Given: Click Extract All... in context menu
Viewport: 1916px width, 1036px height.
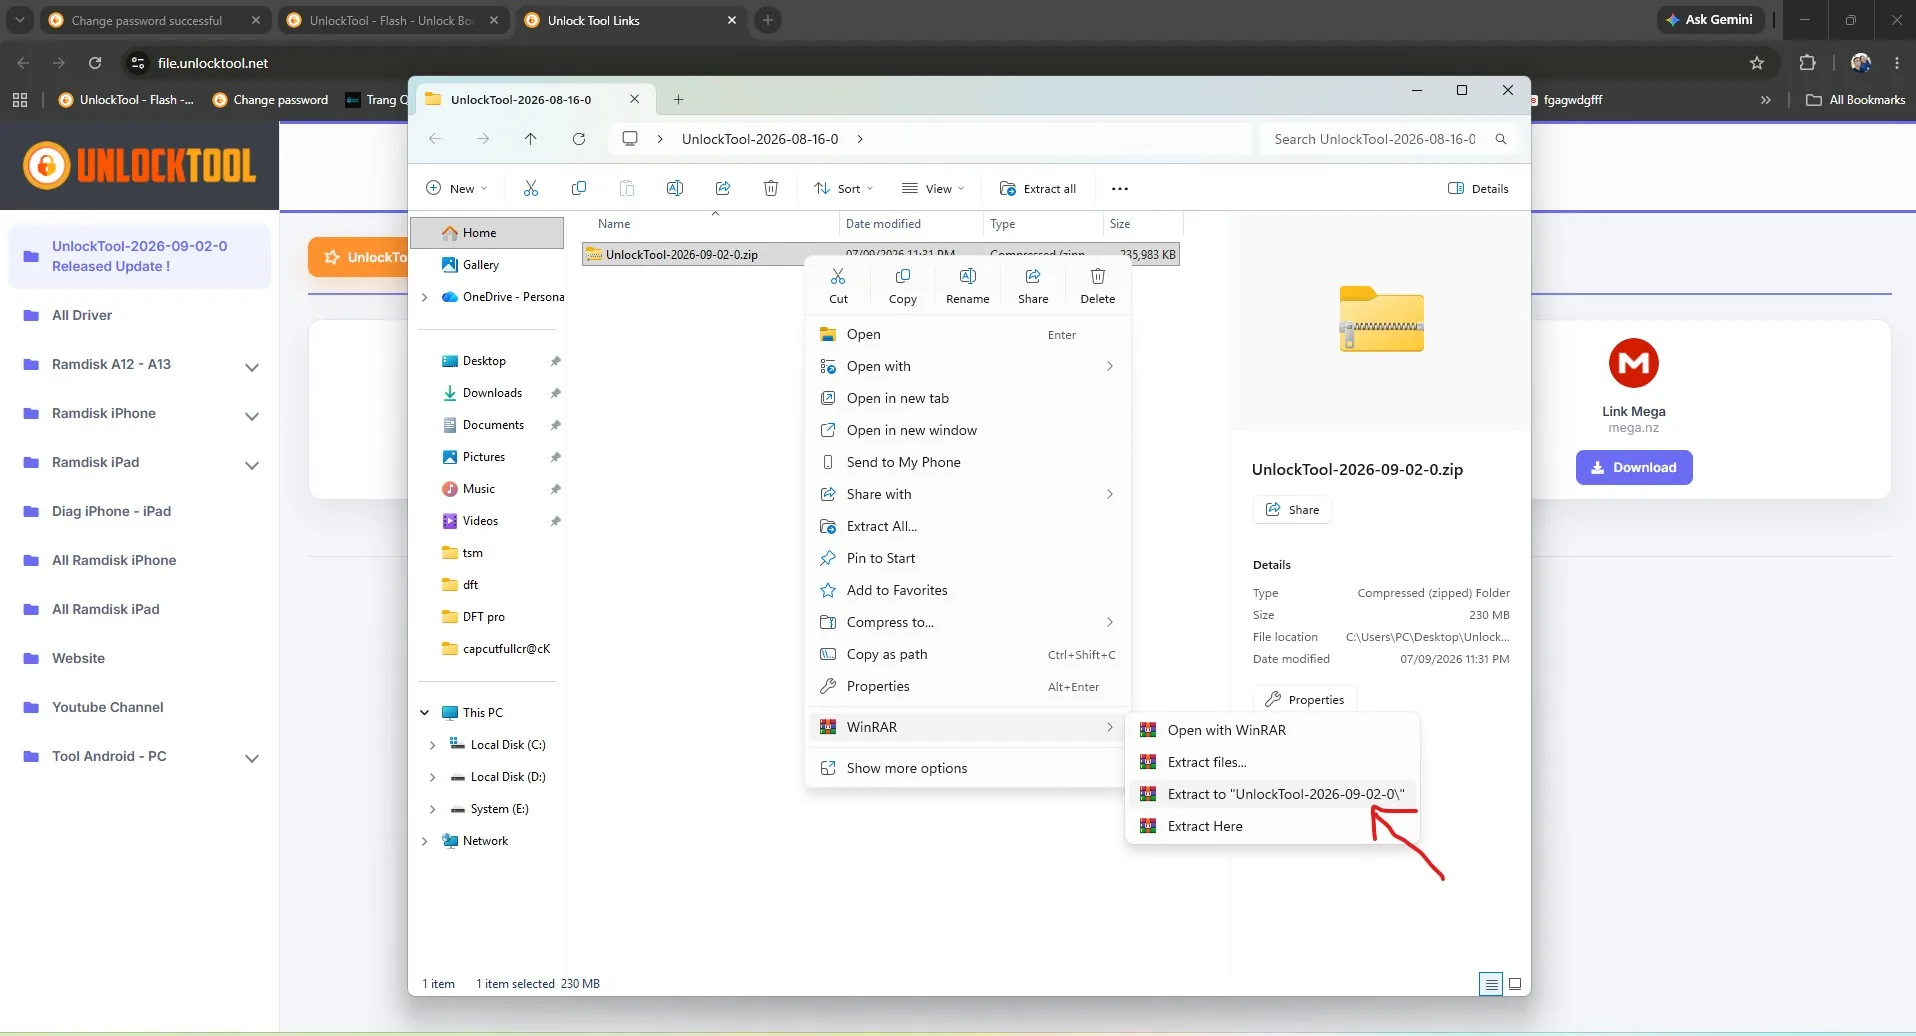Looking at the screenshot, I should 967,526.
